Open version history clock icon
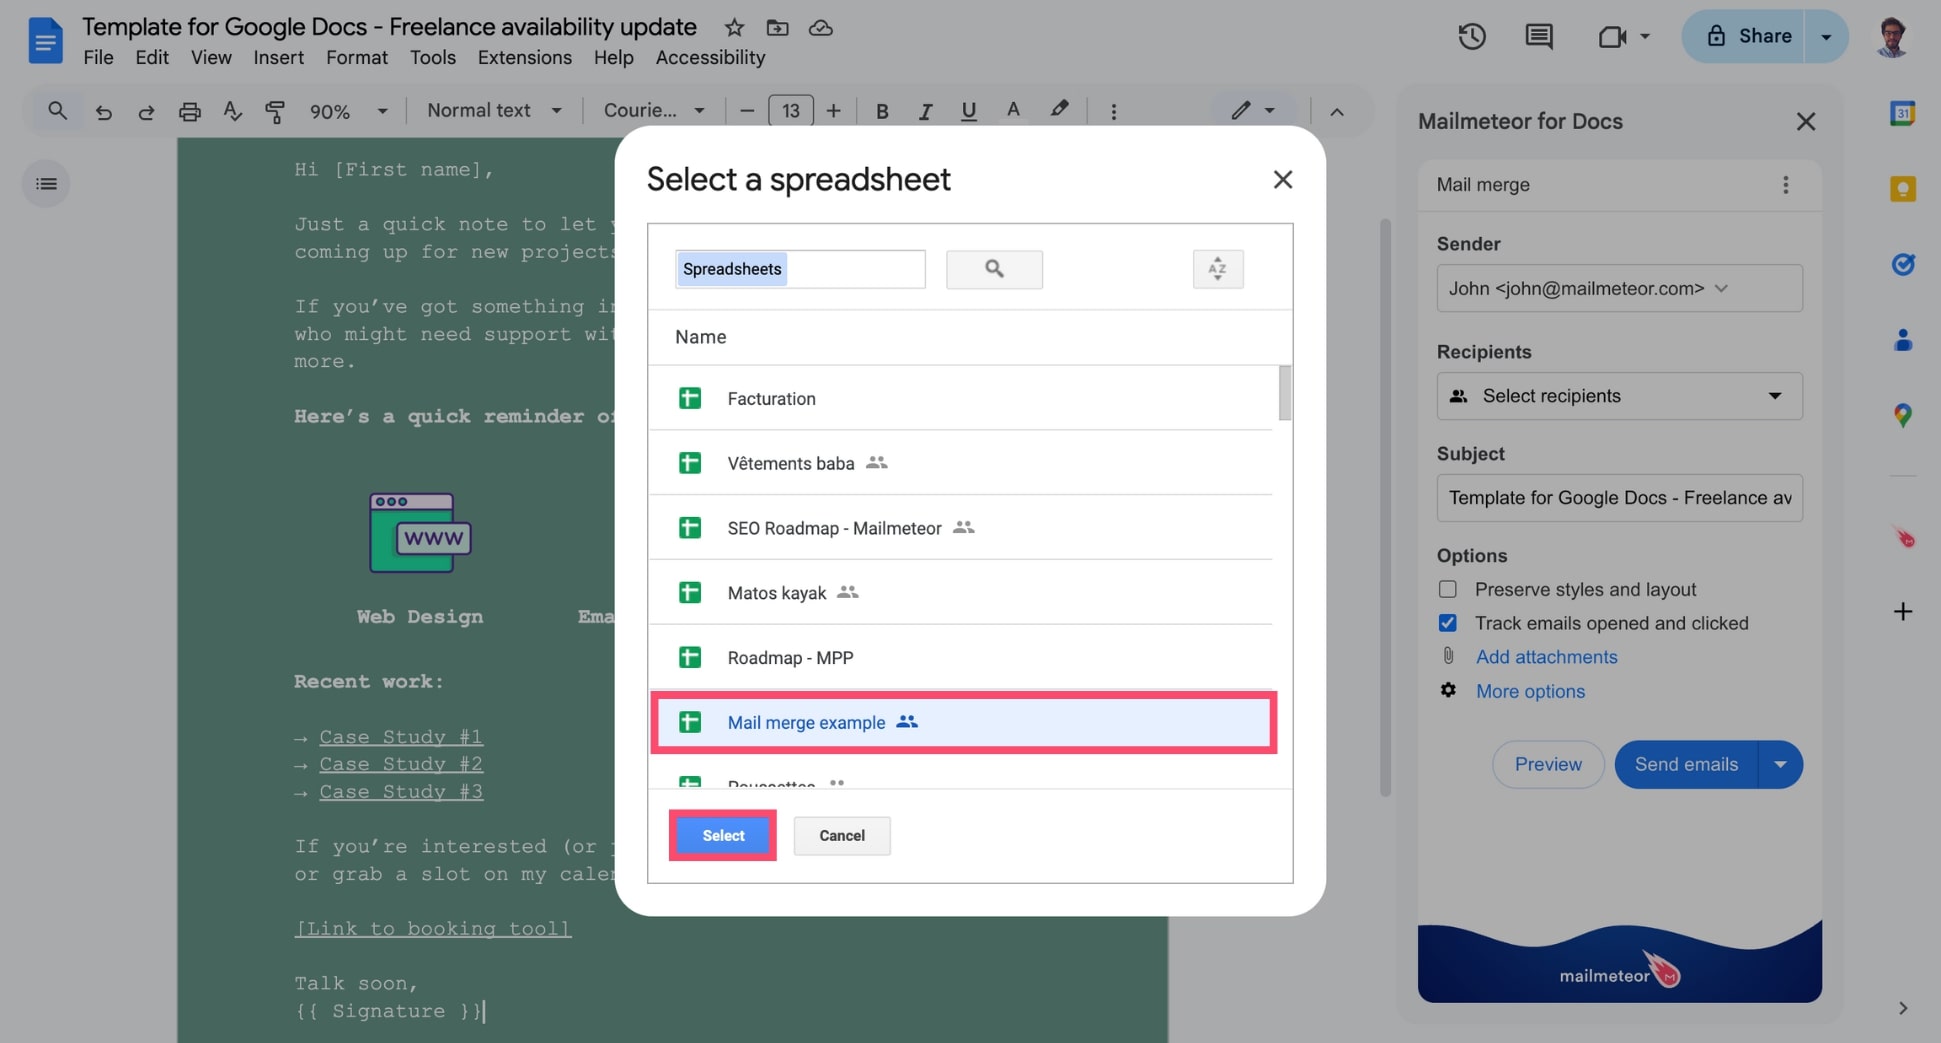The height and width of the screenshot is (1043, 1941). (x=1471, y=37)
